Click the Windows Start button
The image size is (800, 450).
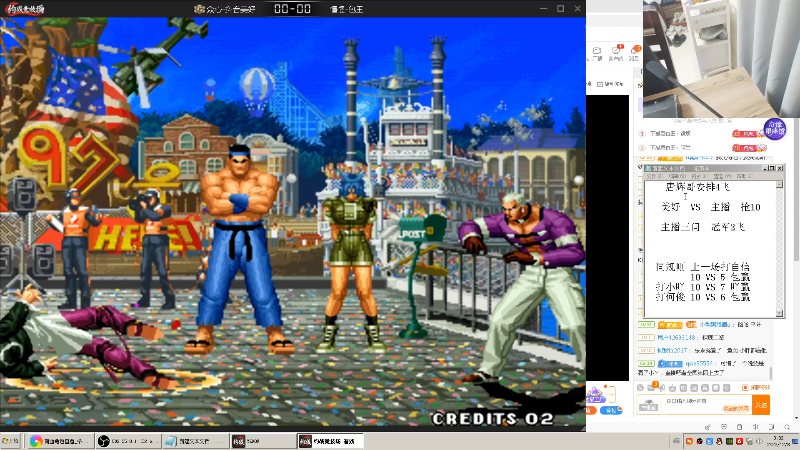point(11,441)
